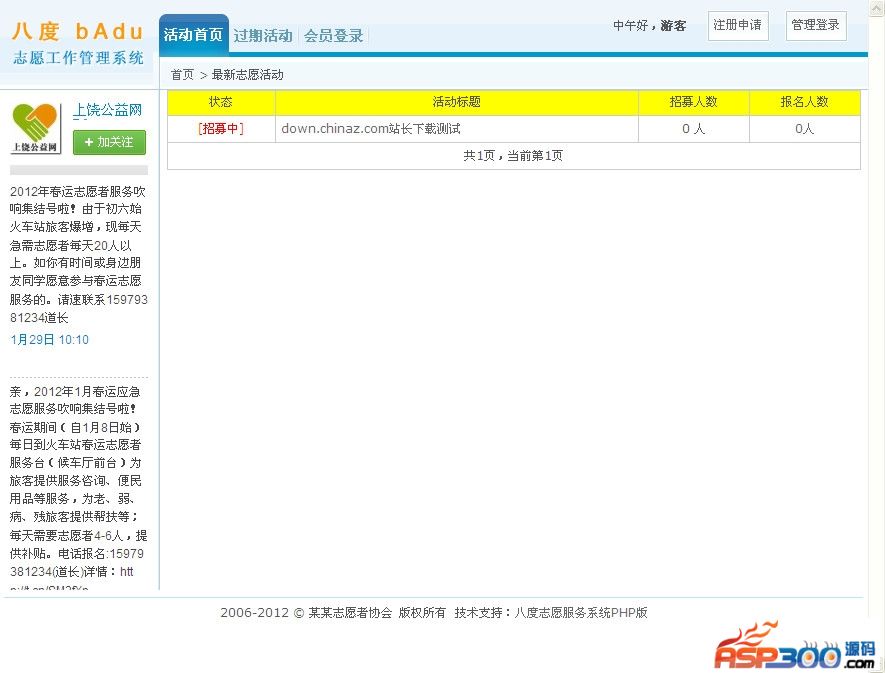
Task: Click the ASP300 源码 watermark logo
Action: pos(794,645)
